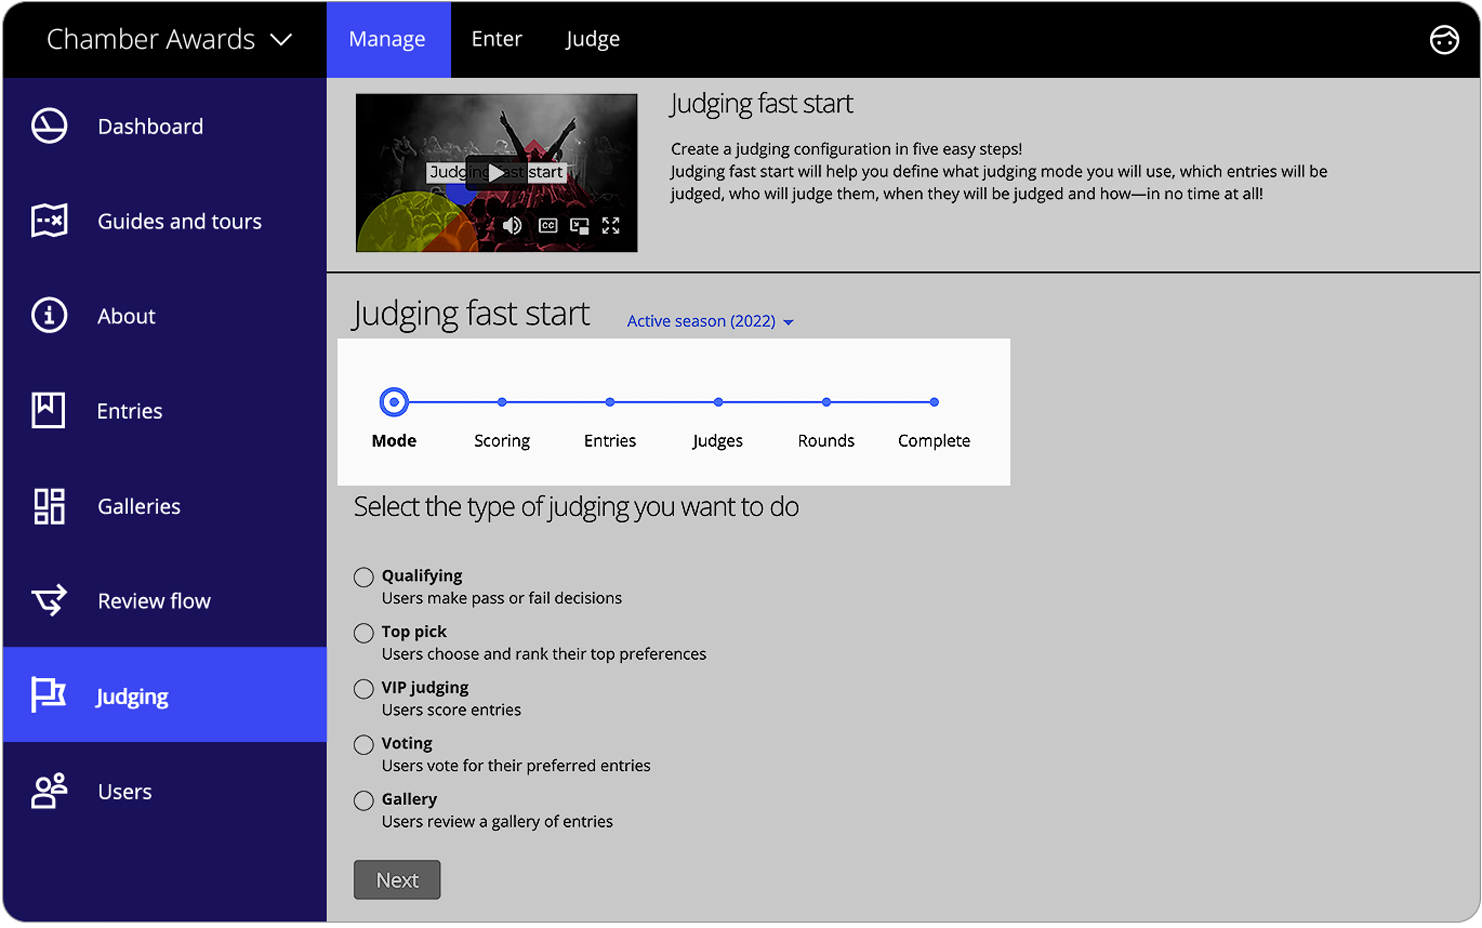Screen dimensions: 1482x928
Task: Click the Next button
Action: click(x=397, y=880)
